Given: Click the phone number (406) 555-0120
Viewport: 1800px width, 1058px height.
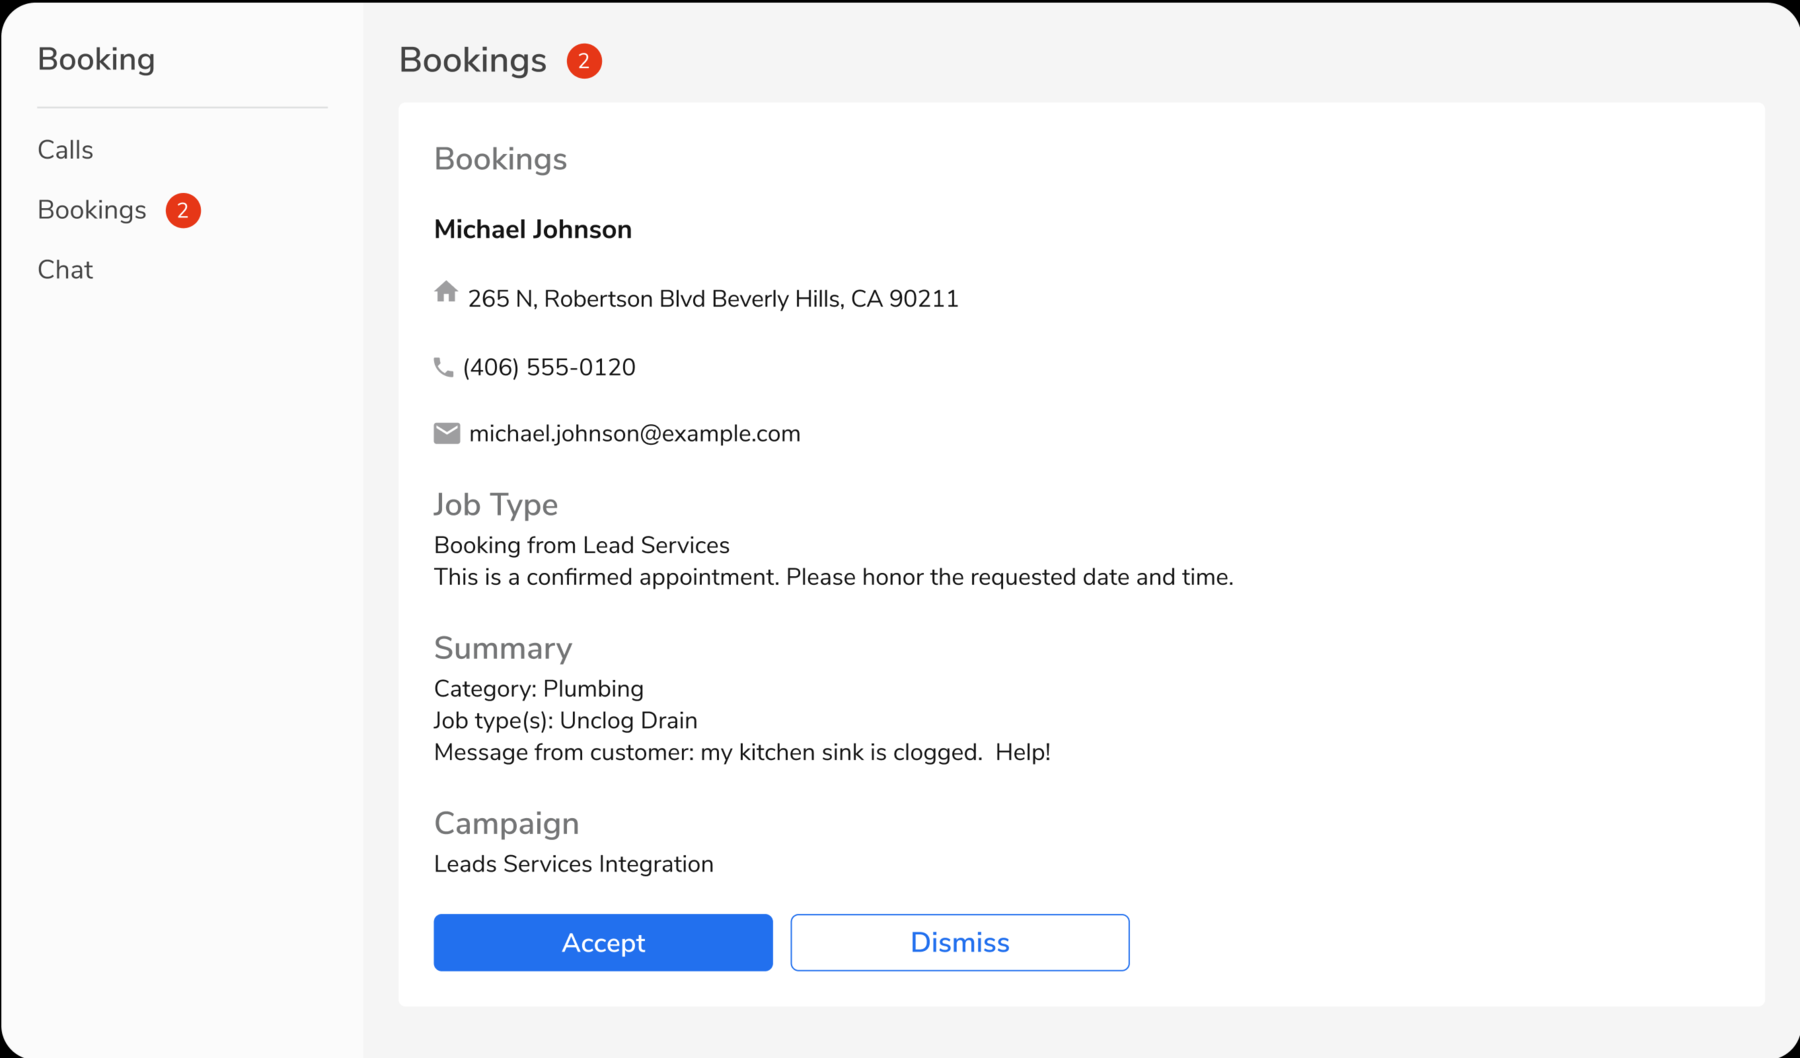Looking at the screenshot, I should (549, 367).
